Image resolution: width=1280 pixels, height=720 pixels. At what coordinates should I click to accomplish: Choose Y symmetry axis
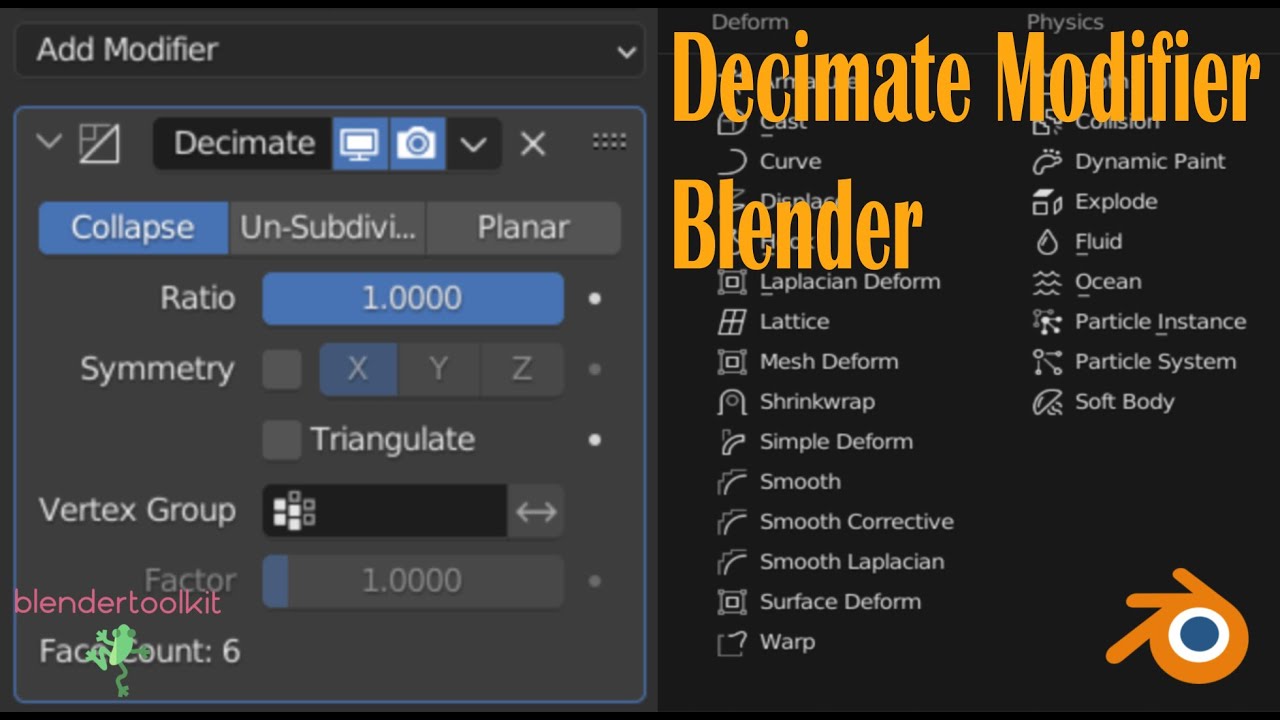439,369
